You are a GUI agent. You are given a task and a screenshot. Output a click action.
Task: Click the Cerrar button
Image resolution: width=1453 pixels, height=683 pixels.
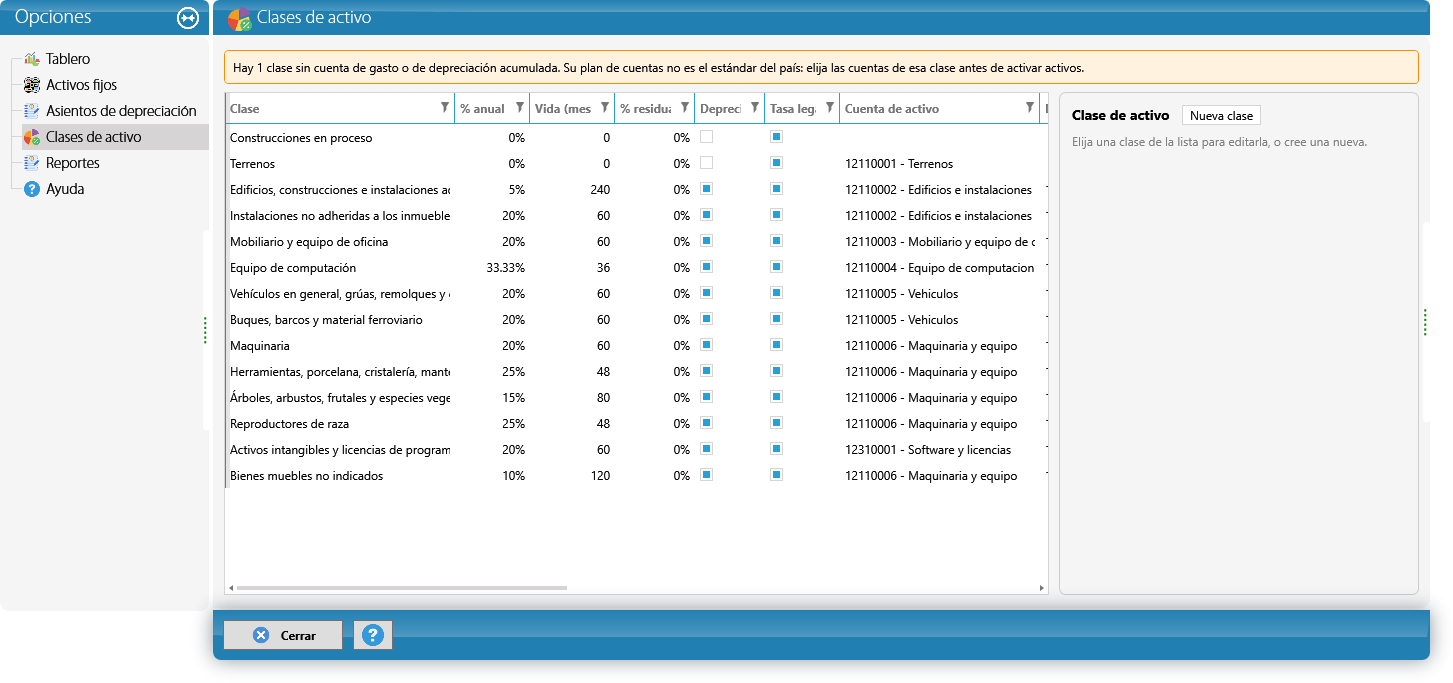tap(283, 635)
